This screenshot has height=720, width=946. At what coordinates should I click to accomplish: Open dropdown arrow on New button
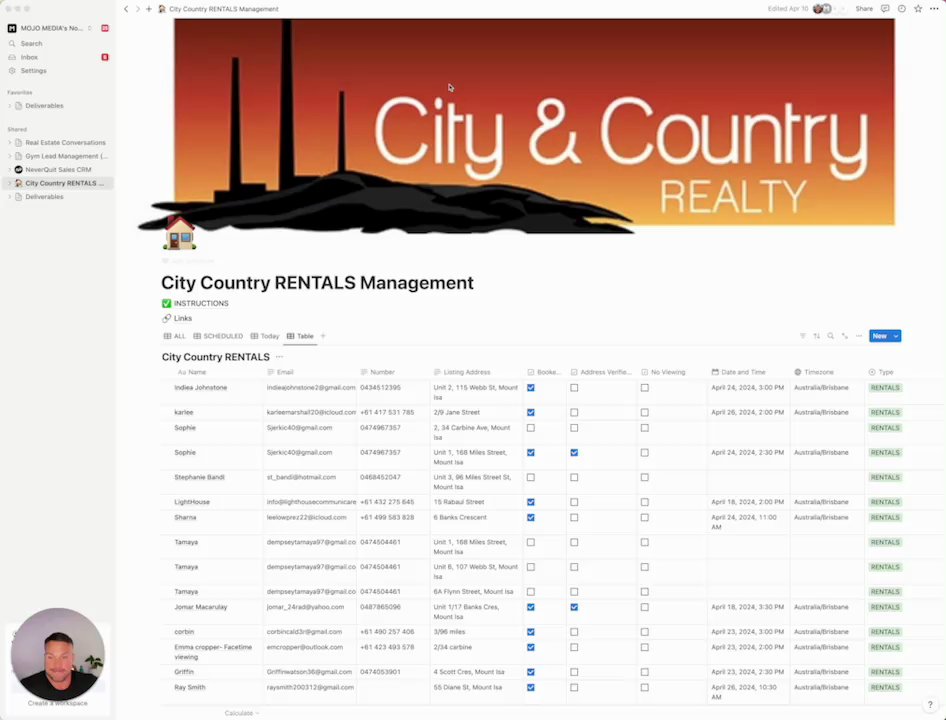896,336
